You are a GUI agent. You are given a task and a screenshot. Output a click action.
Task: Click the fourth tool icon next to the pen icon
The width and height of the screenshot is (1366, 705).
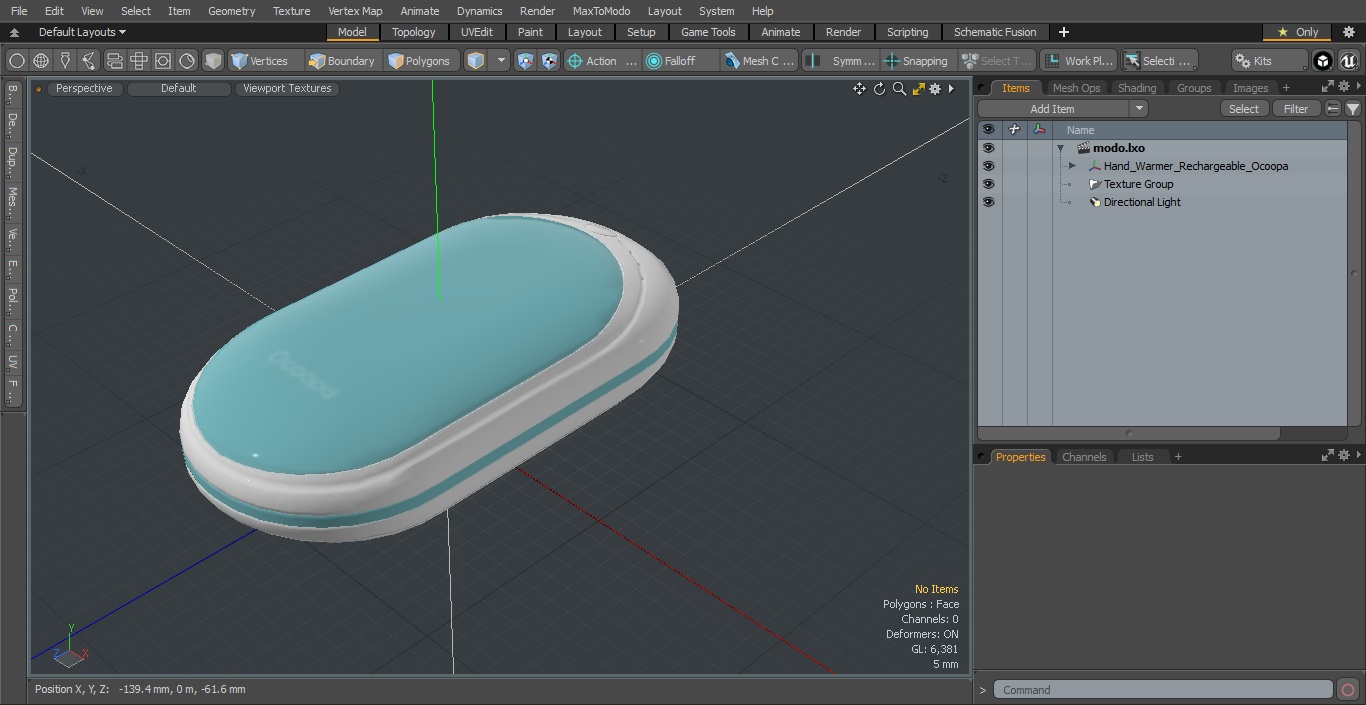(89, 61)
